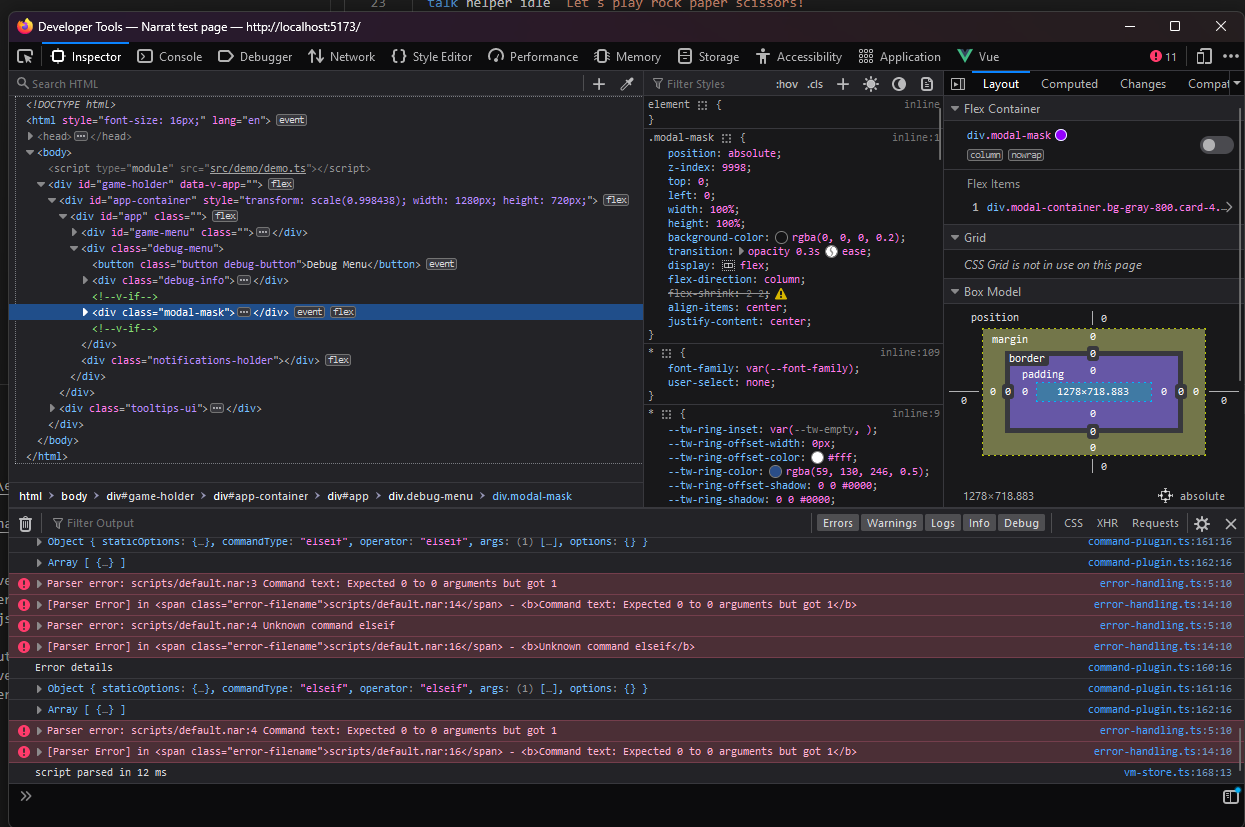Collapse the Flex Container section

pyautogui.click(x=955, y=109)
